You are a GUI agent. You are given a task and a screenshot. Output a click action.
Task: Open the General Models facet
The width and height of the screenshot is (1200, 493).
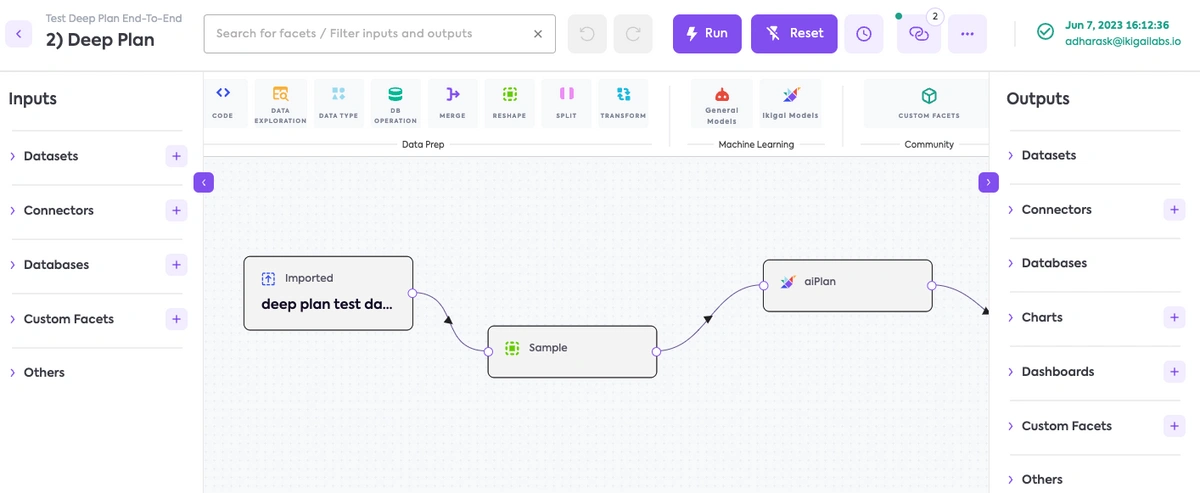722,103
